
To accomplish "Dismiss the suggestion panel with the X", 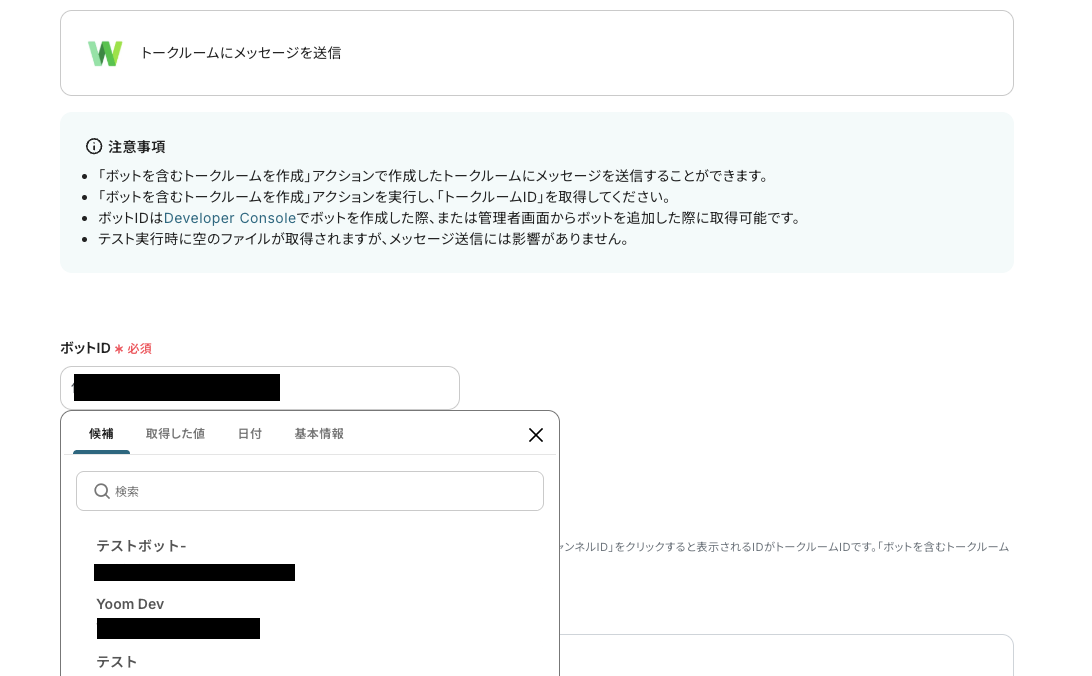I will click(x=536, y=435).
